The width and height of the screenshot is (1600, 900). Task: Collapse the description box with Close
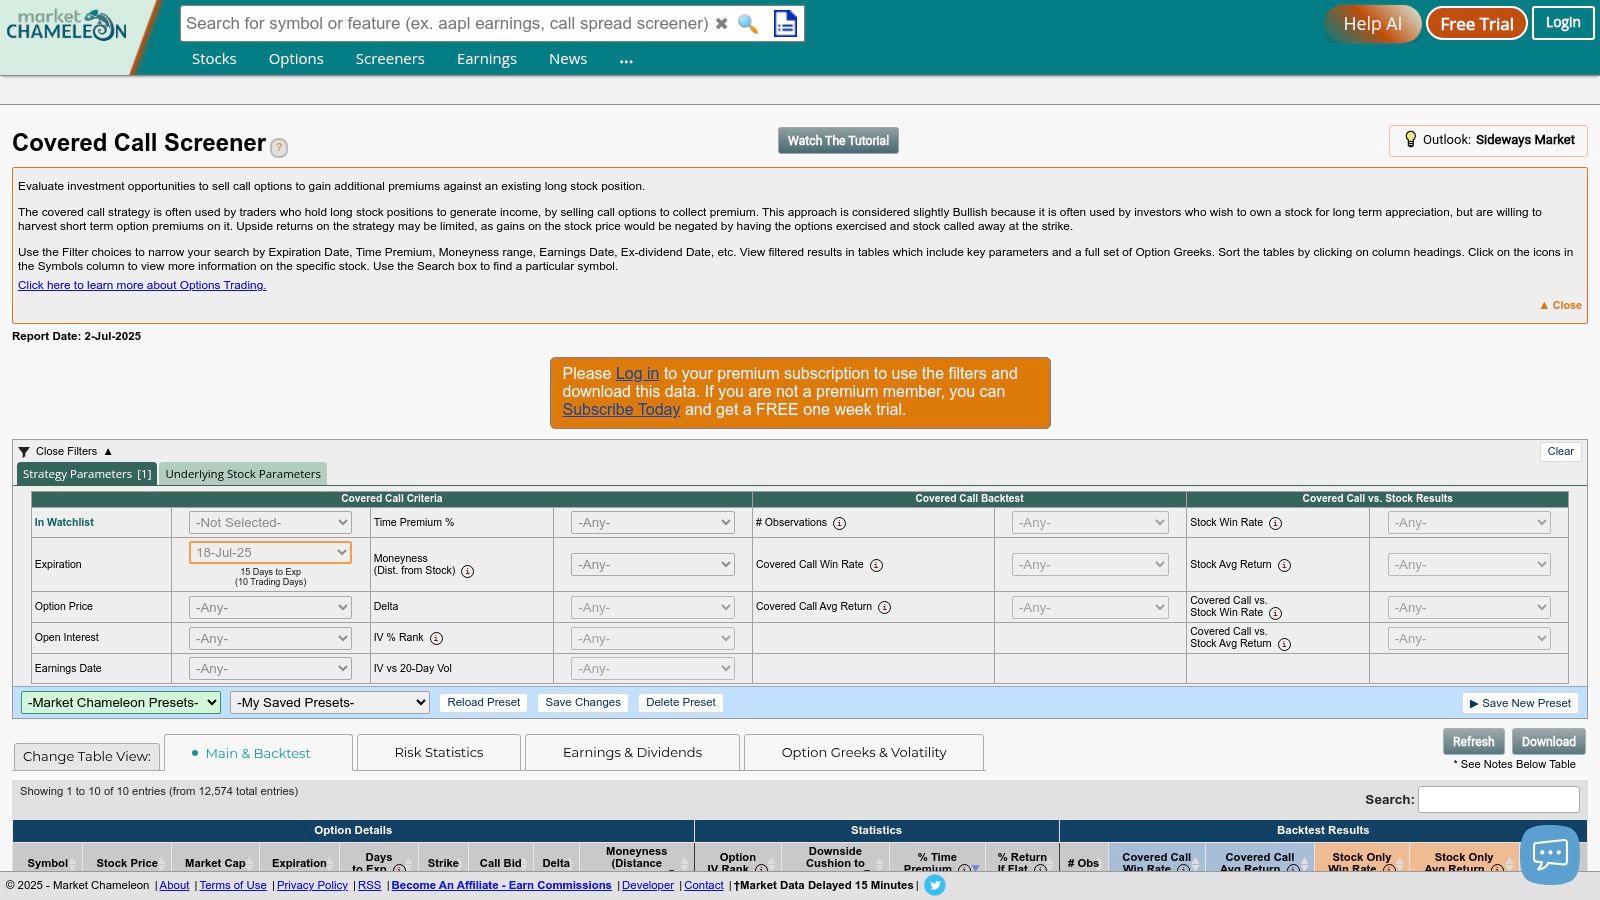coord(1561,305)
